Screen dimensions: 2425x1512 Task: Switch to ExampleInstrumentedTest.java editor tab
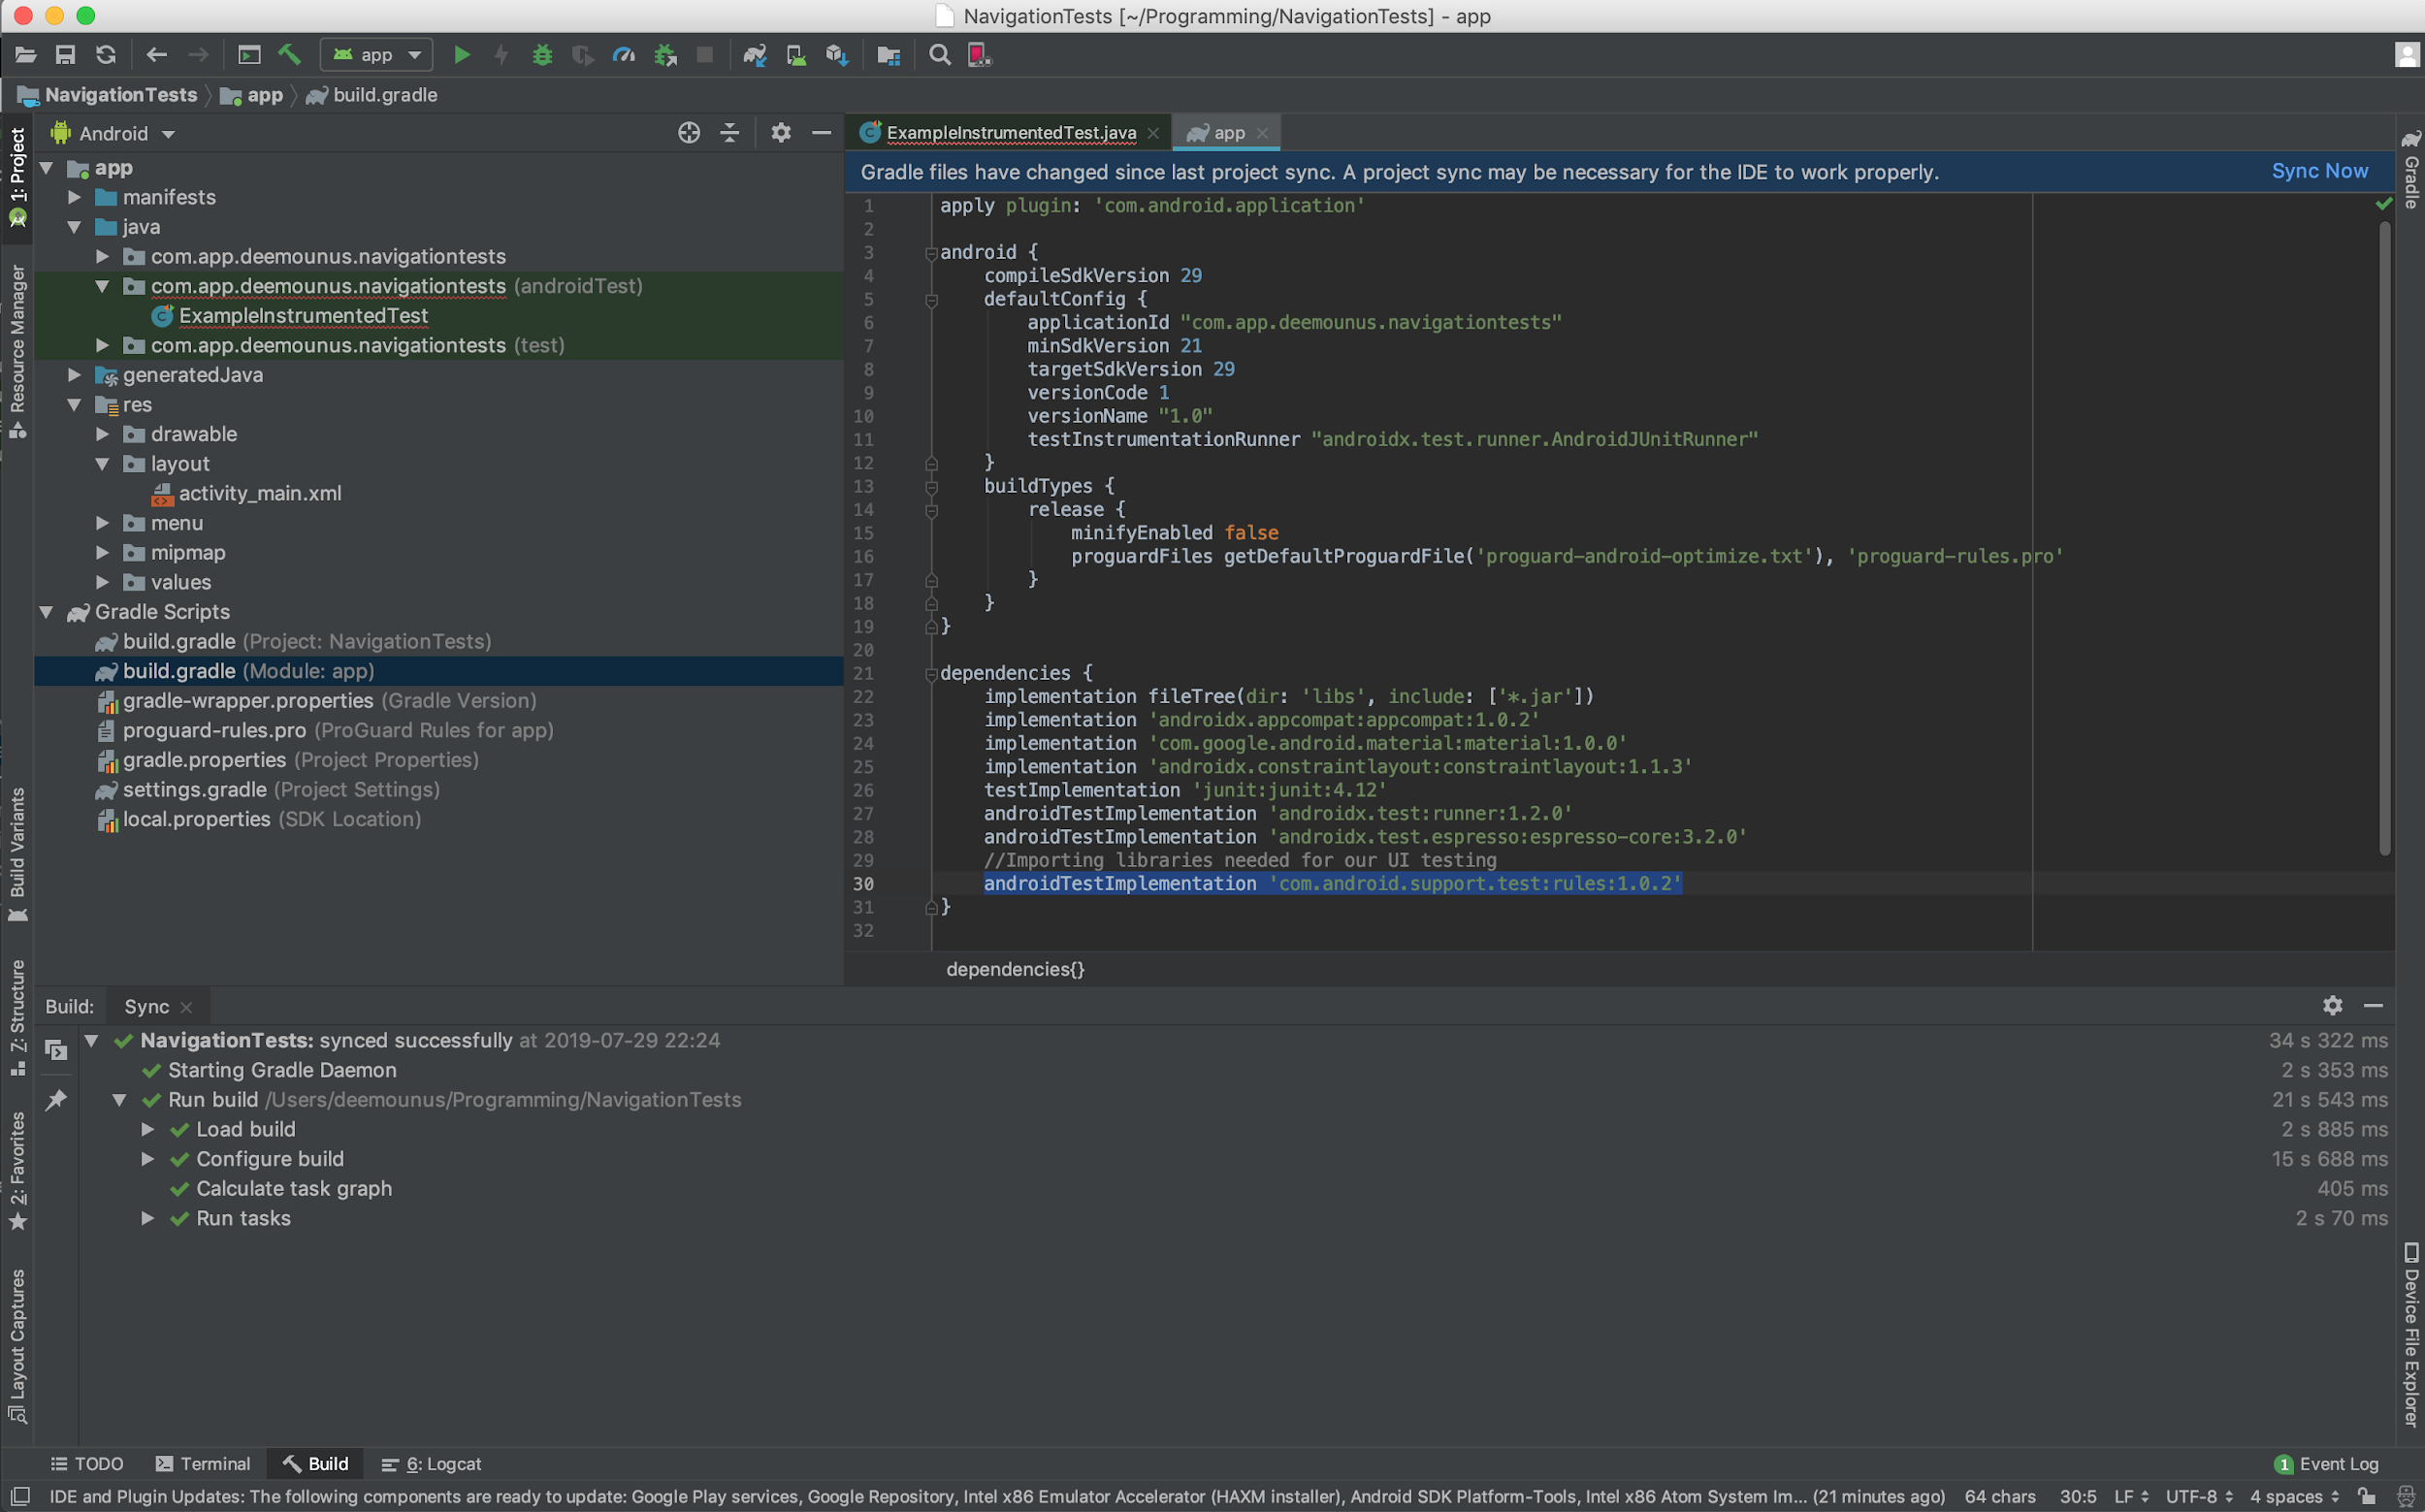(x=1009, y=133)
